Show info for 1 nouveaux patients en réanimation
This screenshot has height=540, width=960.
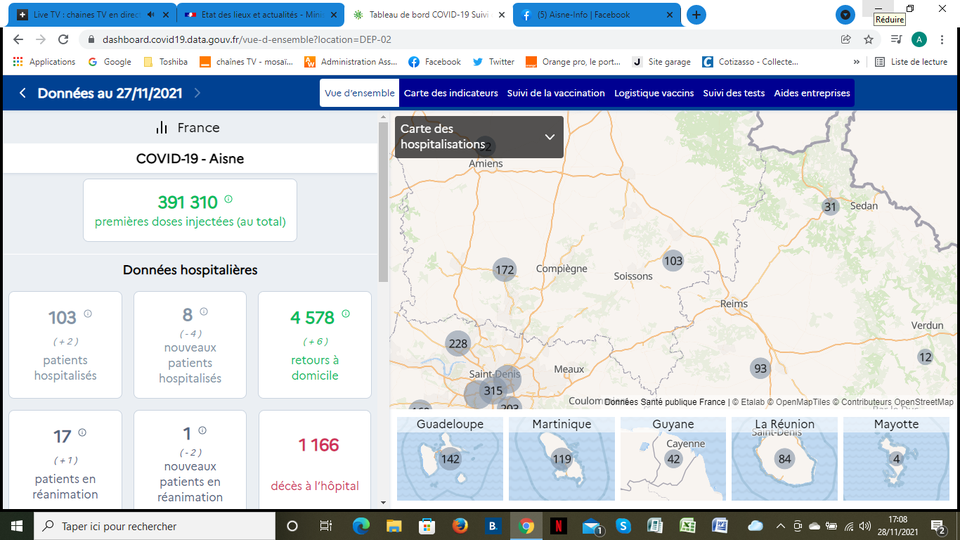(x=203, y=430)
